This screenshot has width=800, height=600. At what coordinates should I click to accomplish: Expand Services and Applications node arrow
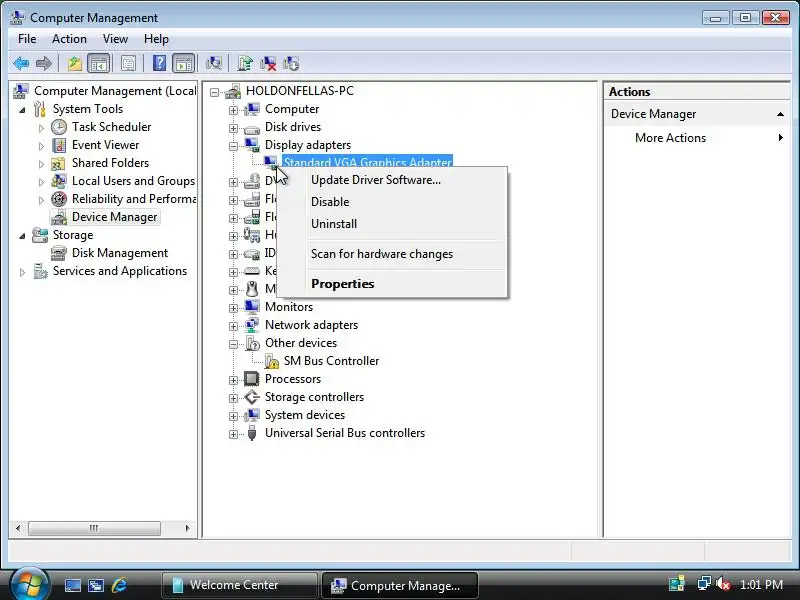[22, 272]
